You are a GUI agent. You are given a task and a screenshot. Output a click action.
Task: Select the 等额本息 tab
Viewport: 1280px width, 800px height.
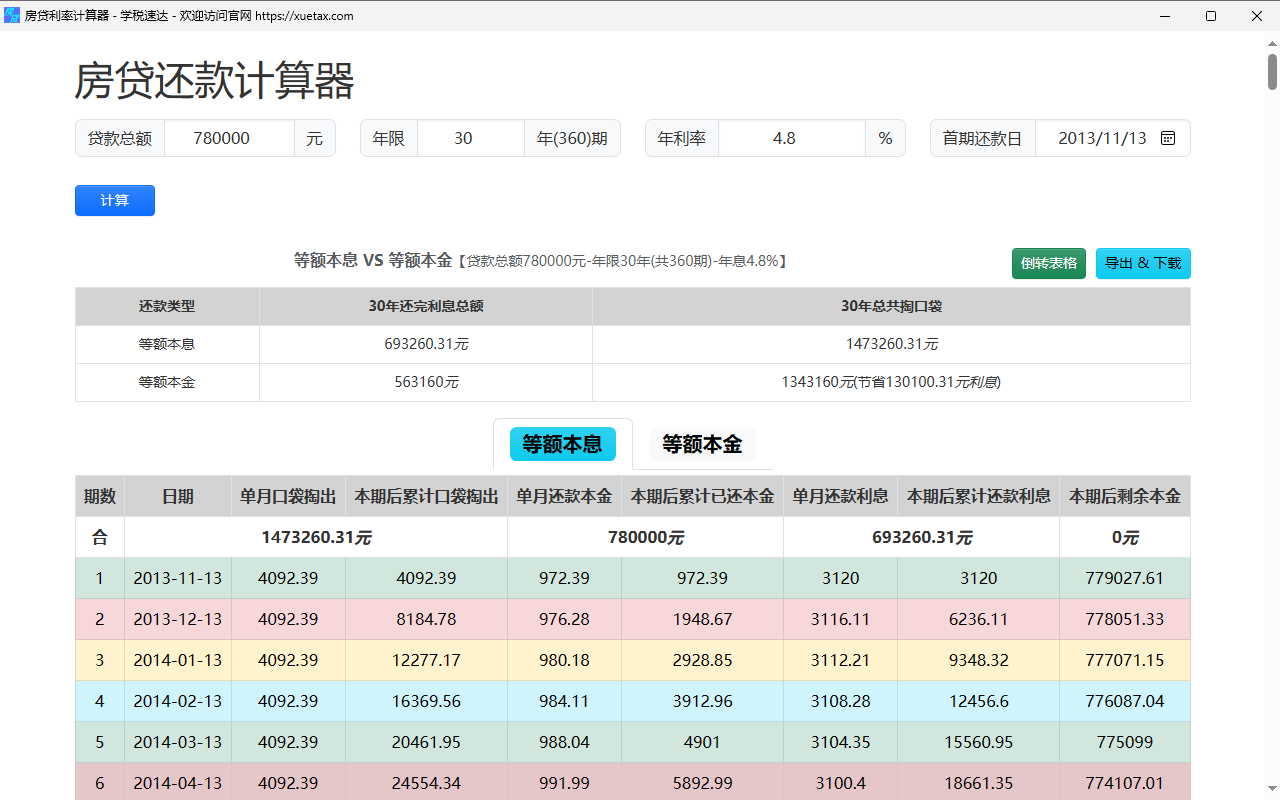tap(563, 444)
